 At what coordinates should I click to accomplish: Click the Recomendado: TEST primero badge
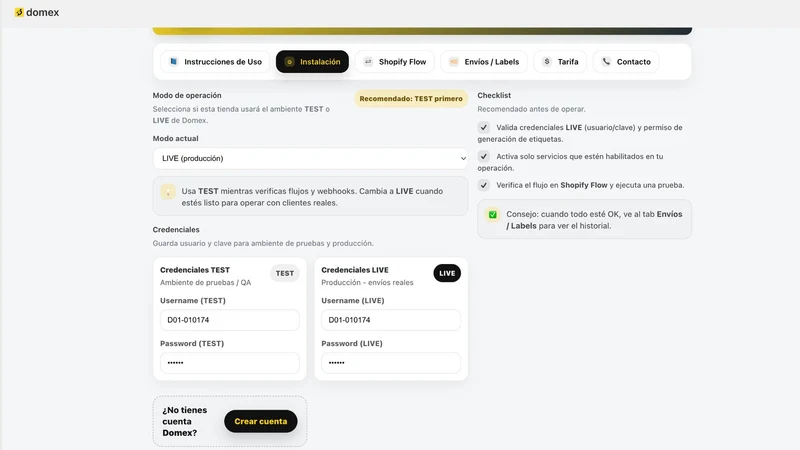(411, 99)
